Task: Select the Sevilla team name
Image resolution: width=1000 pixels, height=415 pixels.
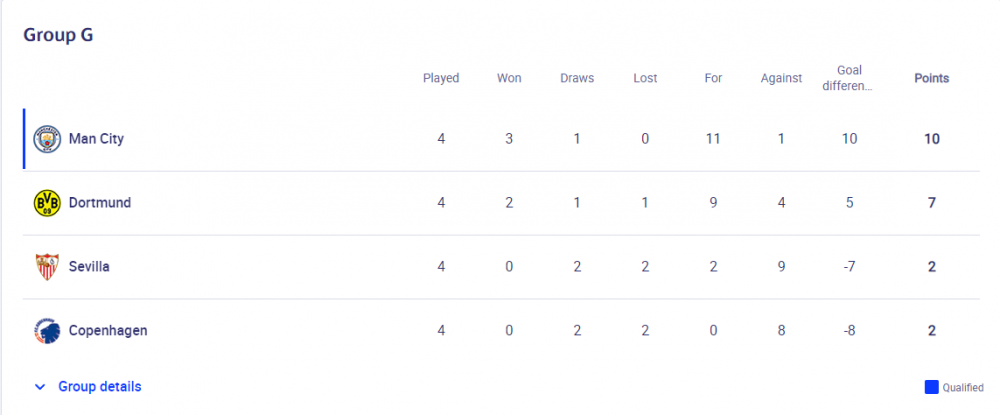Action: [x=89, y=267]
